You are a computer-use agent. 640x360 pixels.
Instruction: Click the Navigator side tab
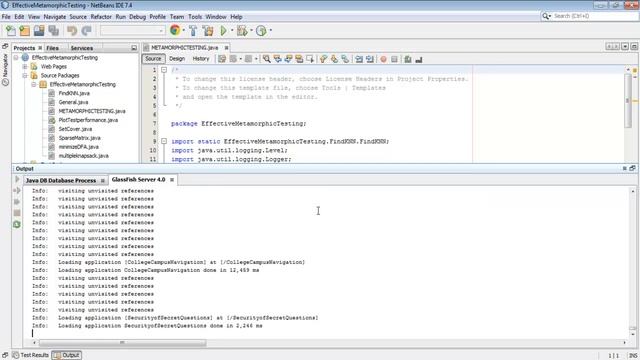pyautogui.click(x=5, y=69)
